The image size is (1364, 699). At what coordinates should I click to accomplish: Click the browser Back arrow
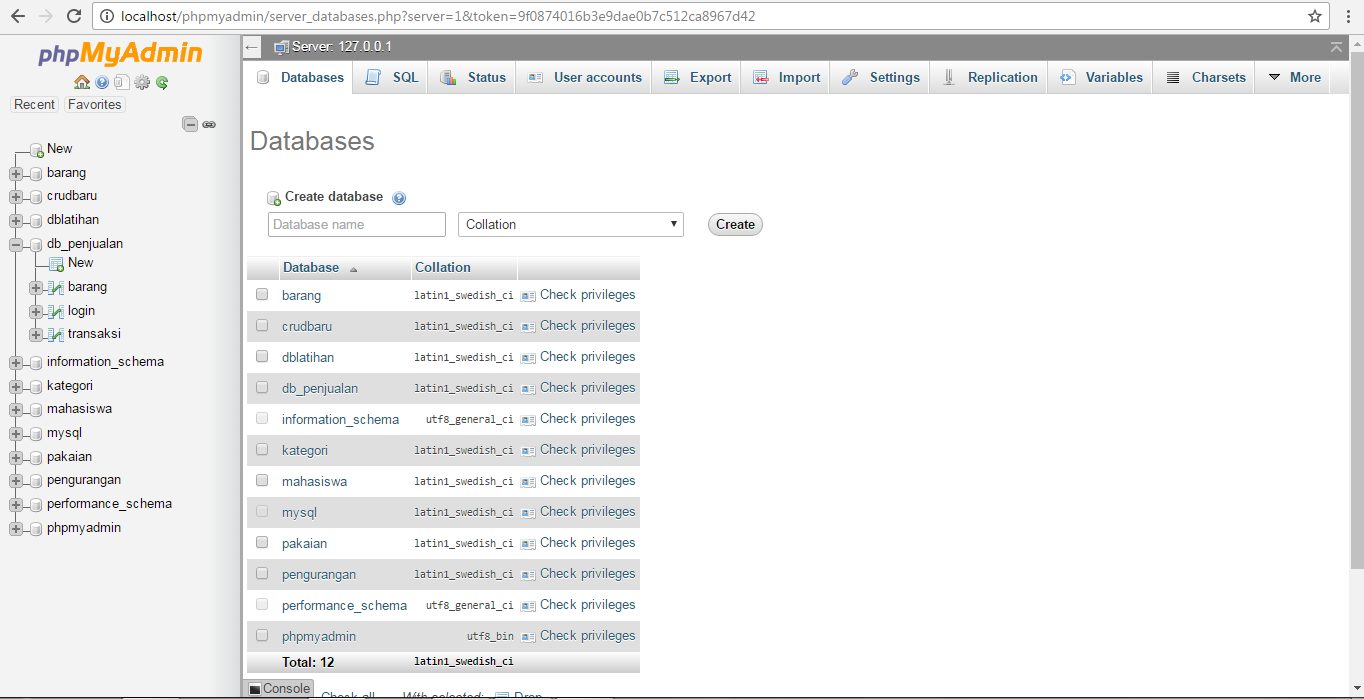click(18, 16)
